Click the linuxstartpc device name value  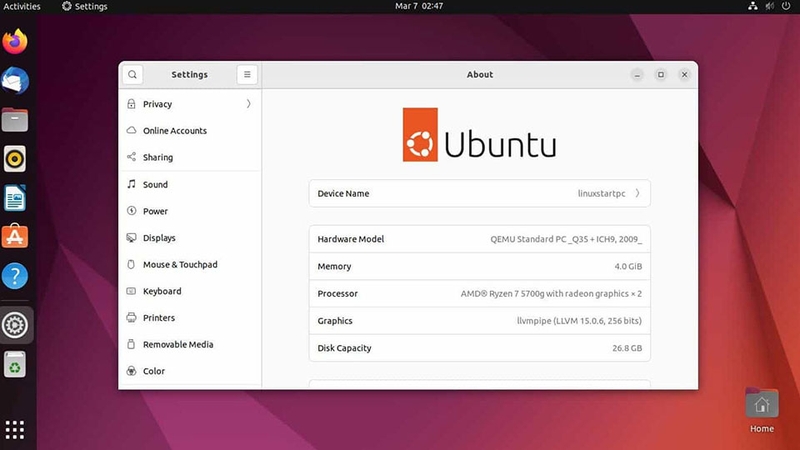click(x=602, y=193)
